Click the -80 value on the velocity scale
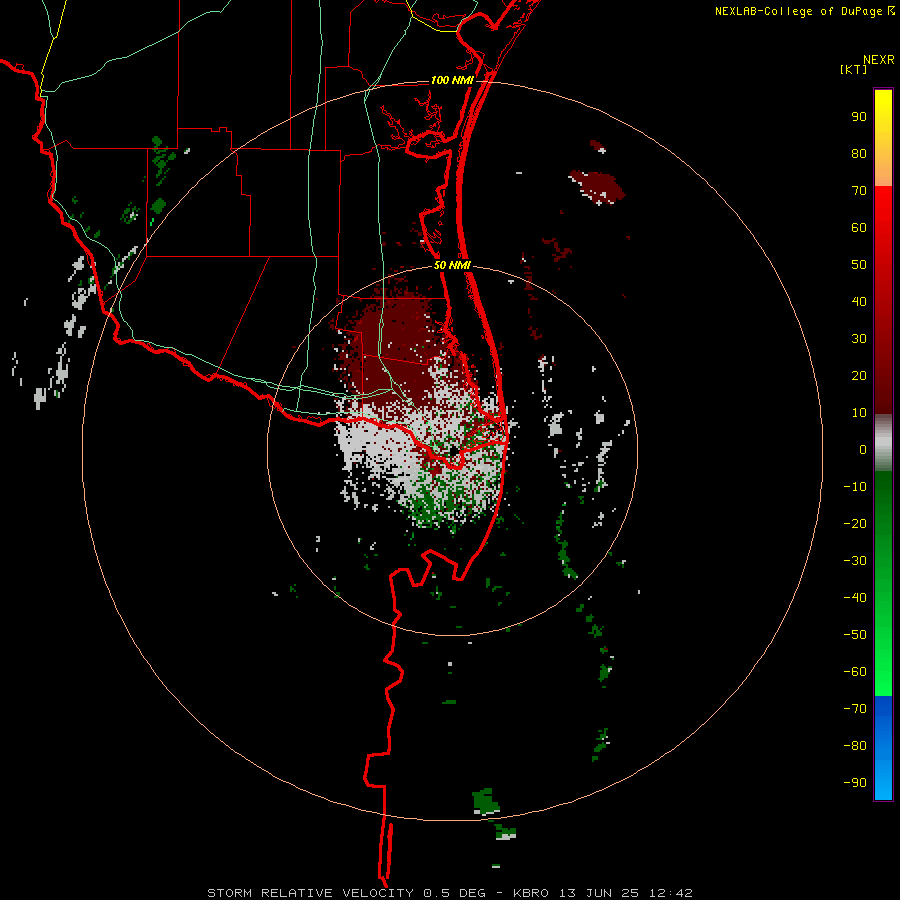 pyautogui.click(x=855, y=746)
